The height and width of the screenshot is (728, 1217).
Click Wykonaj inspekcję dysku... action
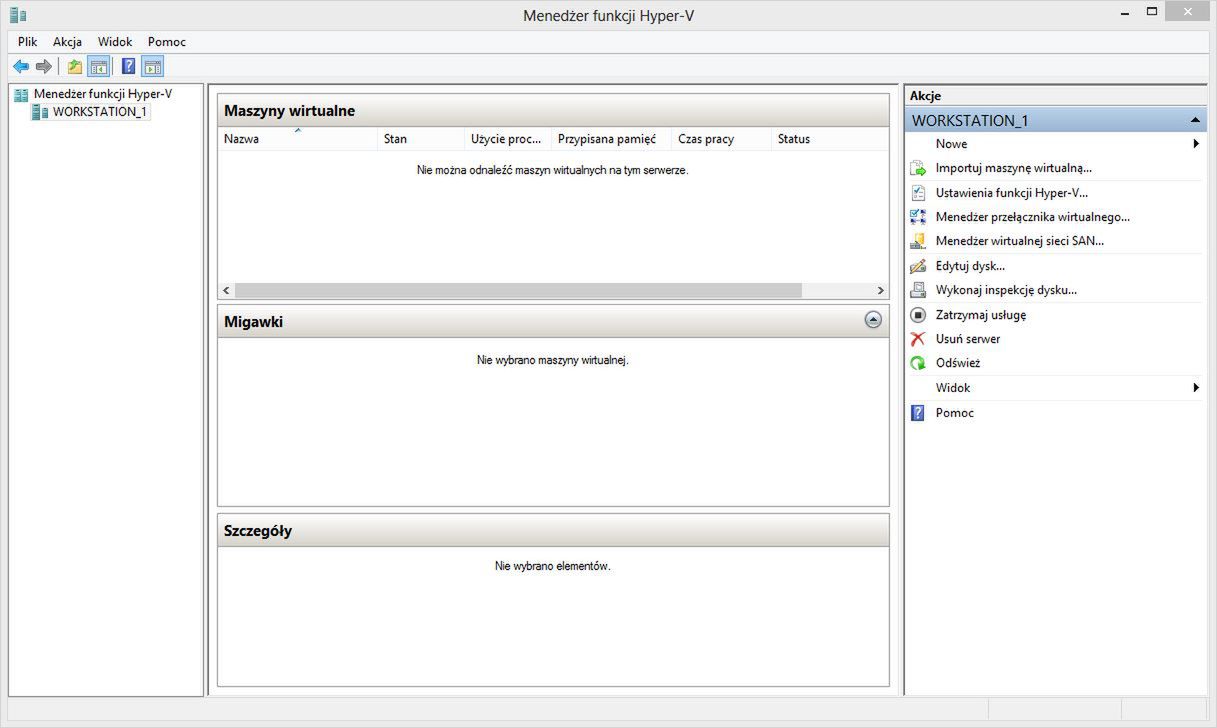click(x=1006, y=290)
